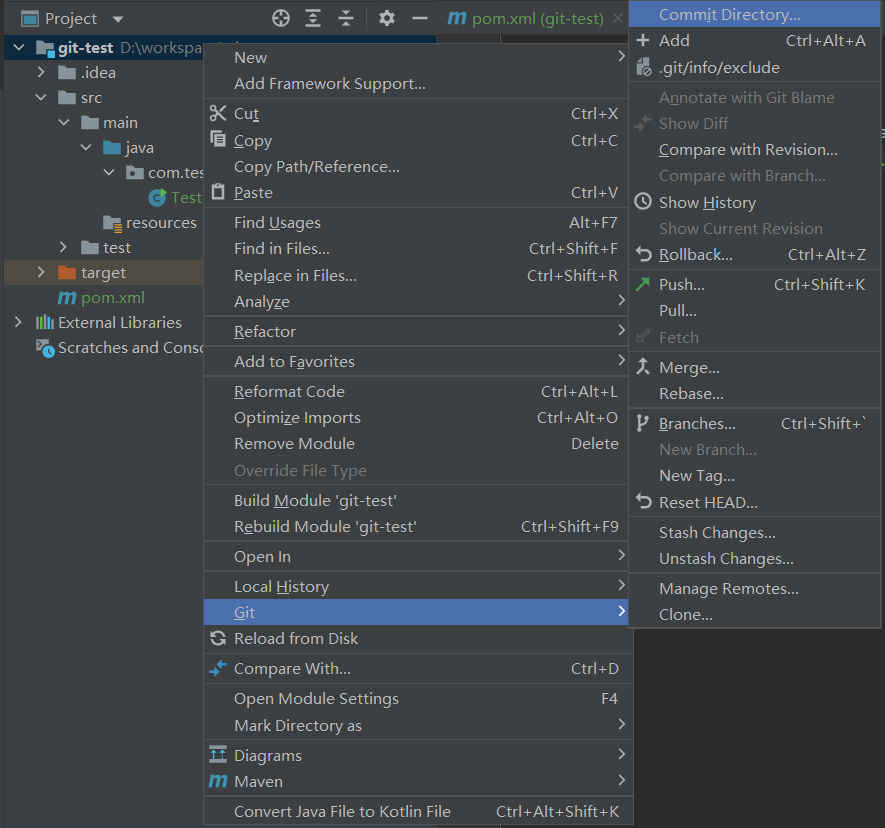Viewport: 885px width, 828px height.
Task: Collapse the git-test root node
Action: (x=19, y=47)
